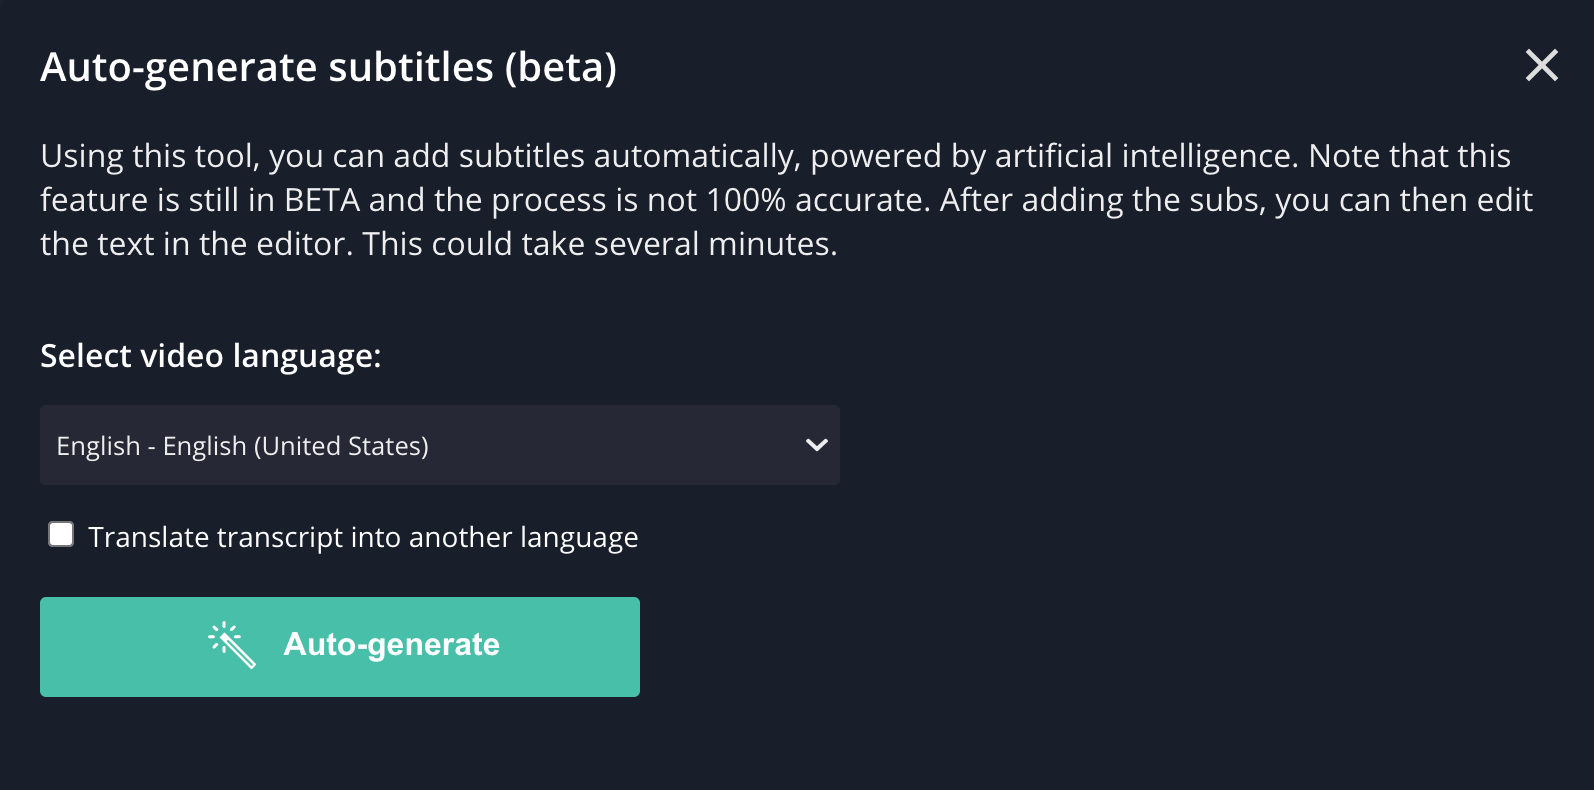The width and height of the screenshot is (1594, 790).
Task: Click the Select video language label
Action: tap(210, 356)
